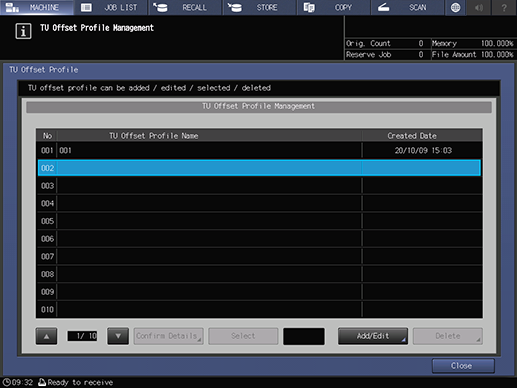Switch to the JOB LIST tab

click(x=111, y=7)
